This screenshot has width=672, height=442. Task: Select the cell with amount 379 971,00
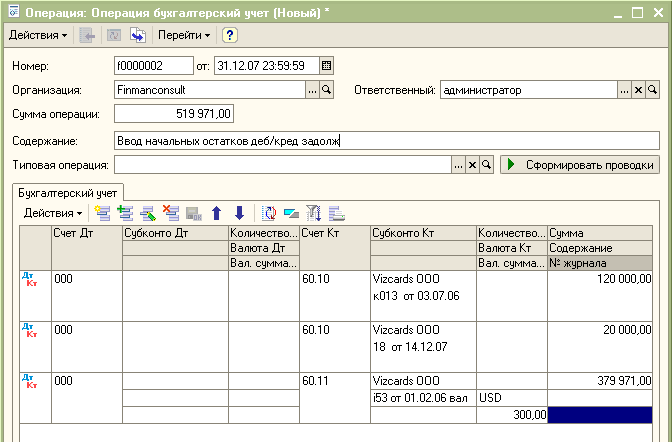click(x=600, y=381)
